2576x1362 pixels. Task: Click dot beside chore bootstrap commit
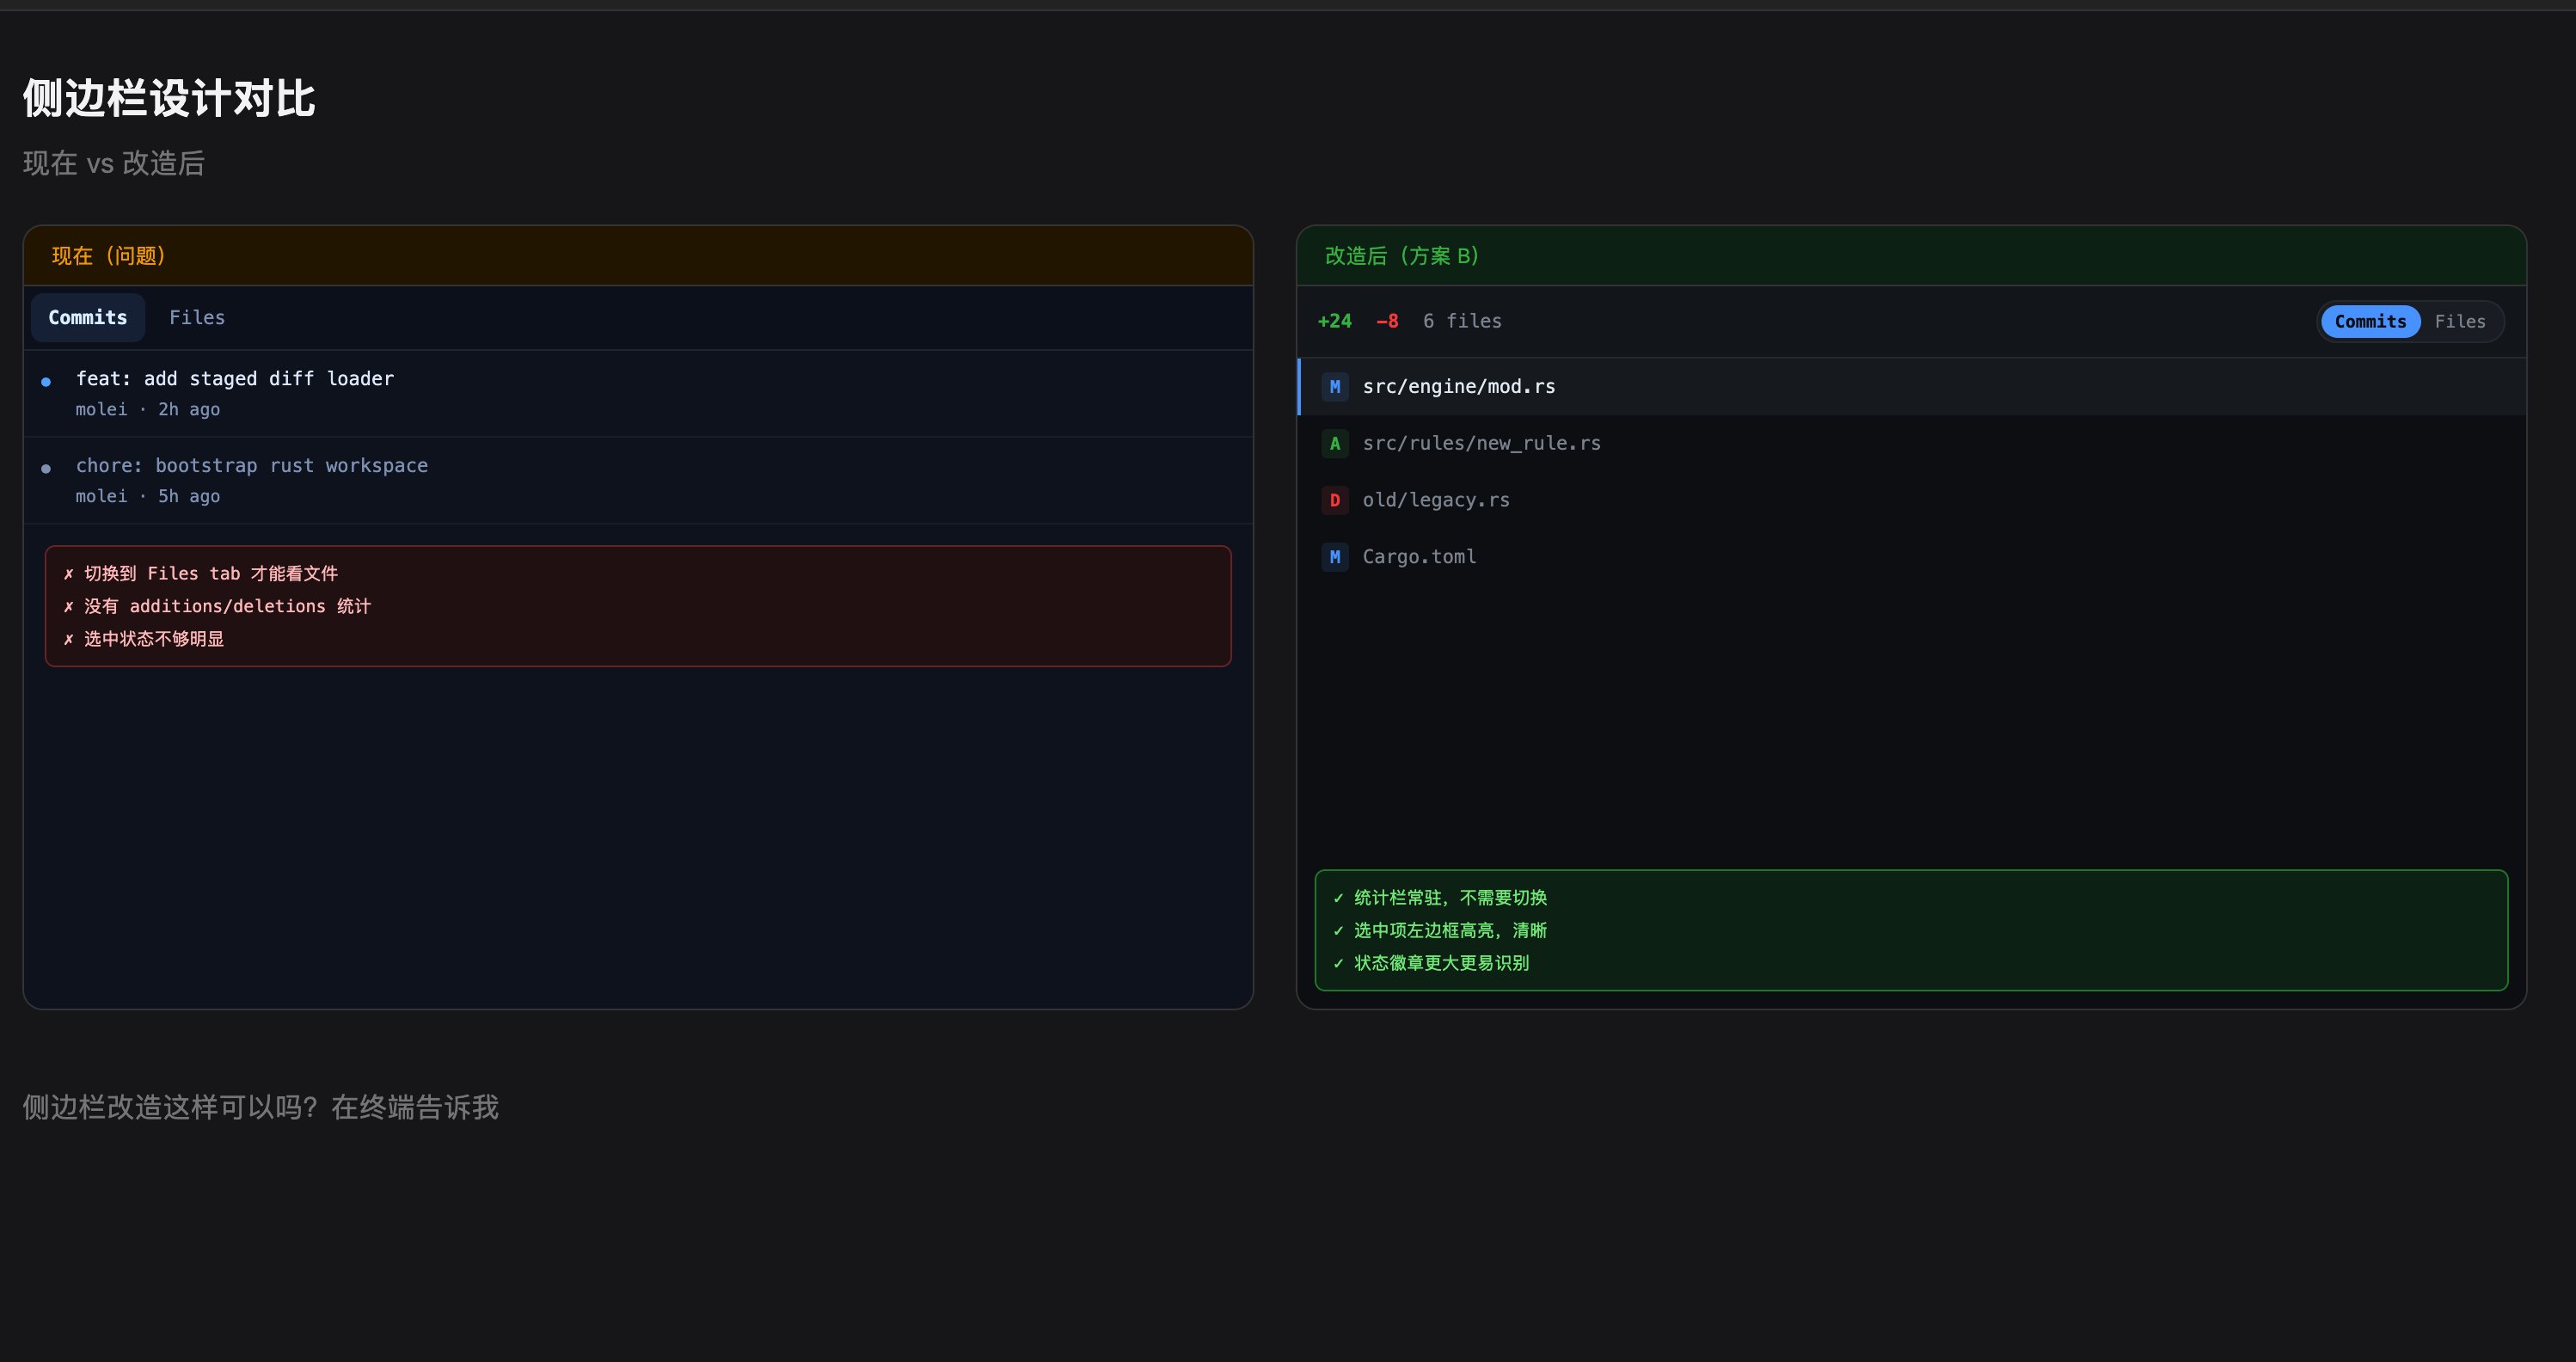coord(46,468)
